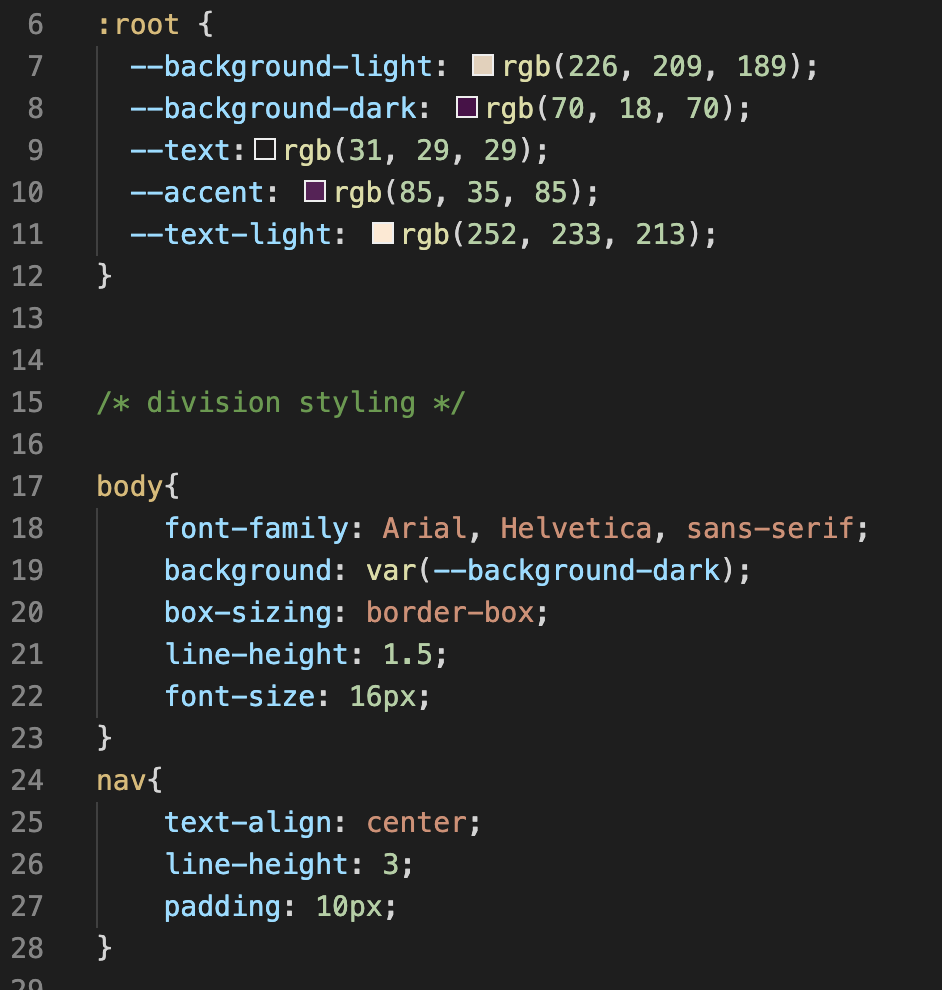The image size is (942, 990).
Task: Place cursor on the body selector
Action: [129, 486]
